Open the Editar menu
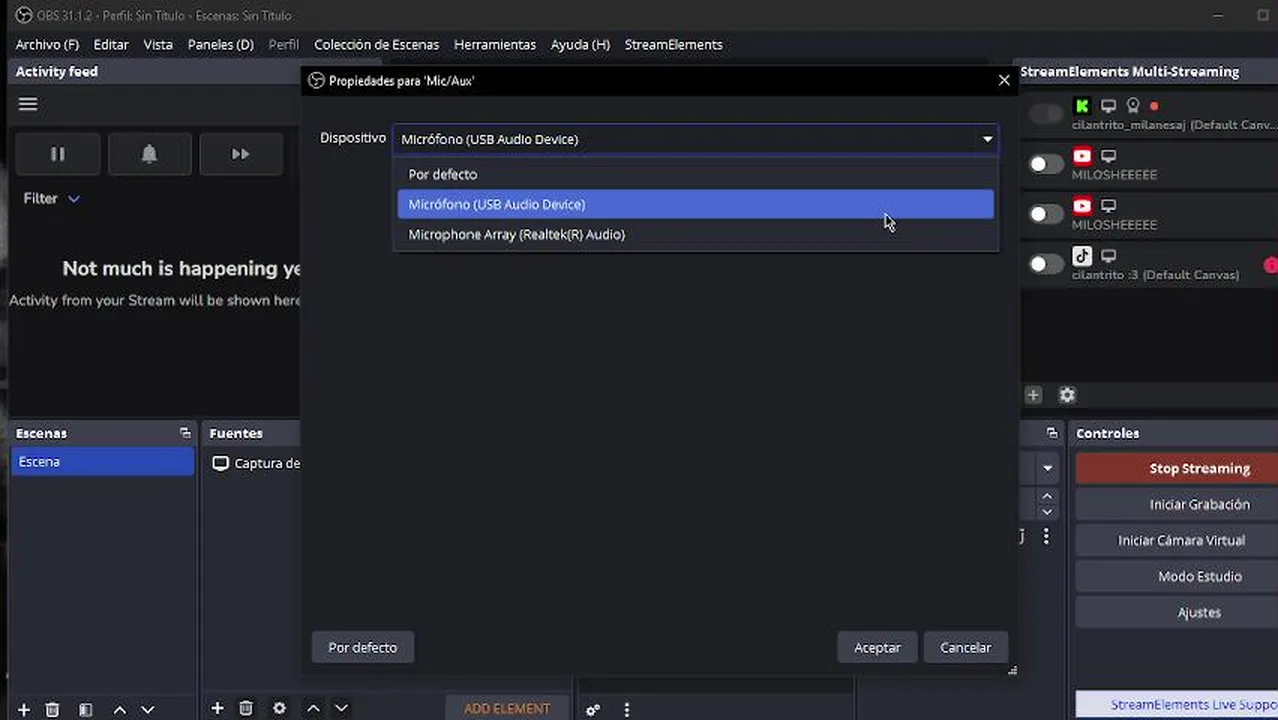 111,45
